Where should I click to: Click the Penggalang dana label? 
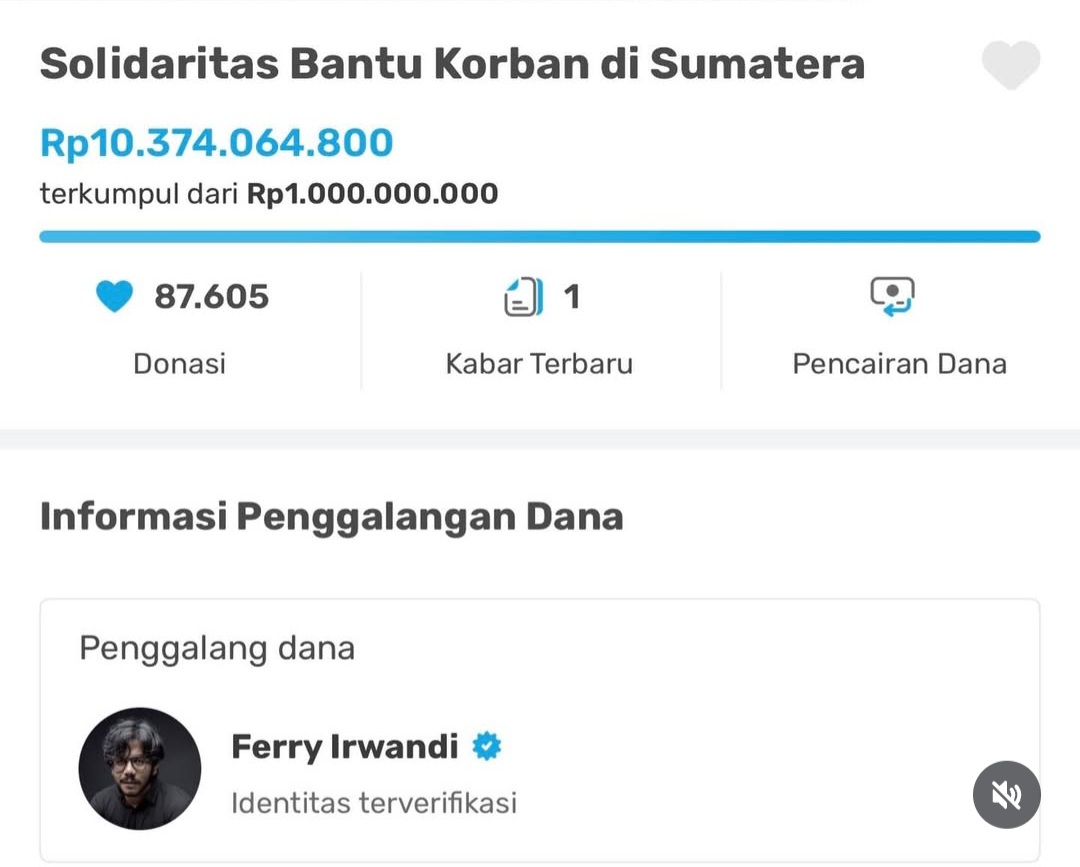pos(217,649)
